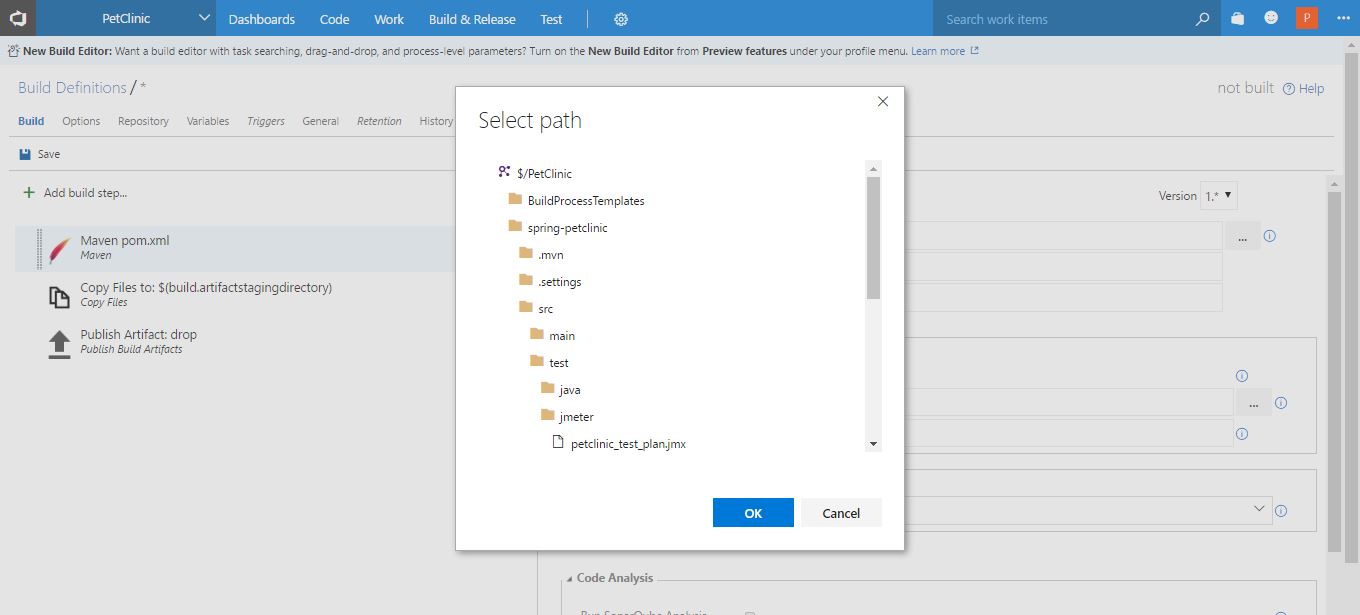Click the Search work items field

(1062, 19)
